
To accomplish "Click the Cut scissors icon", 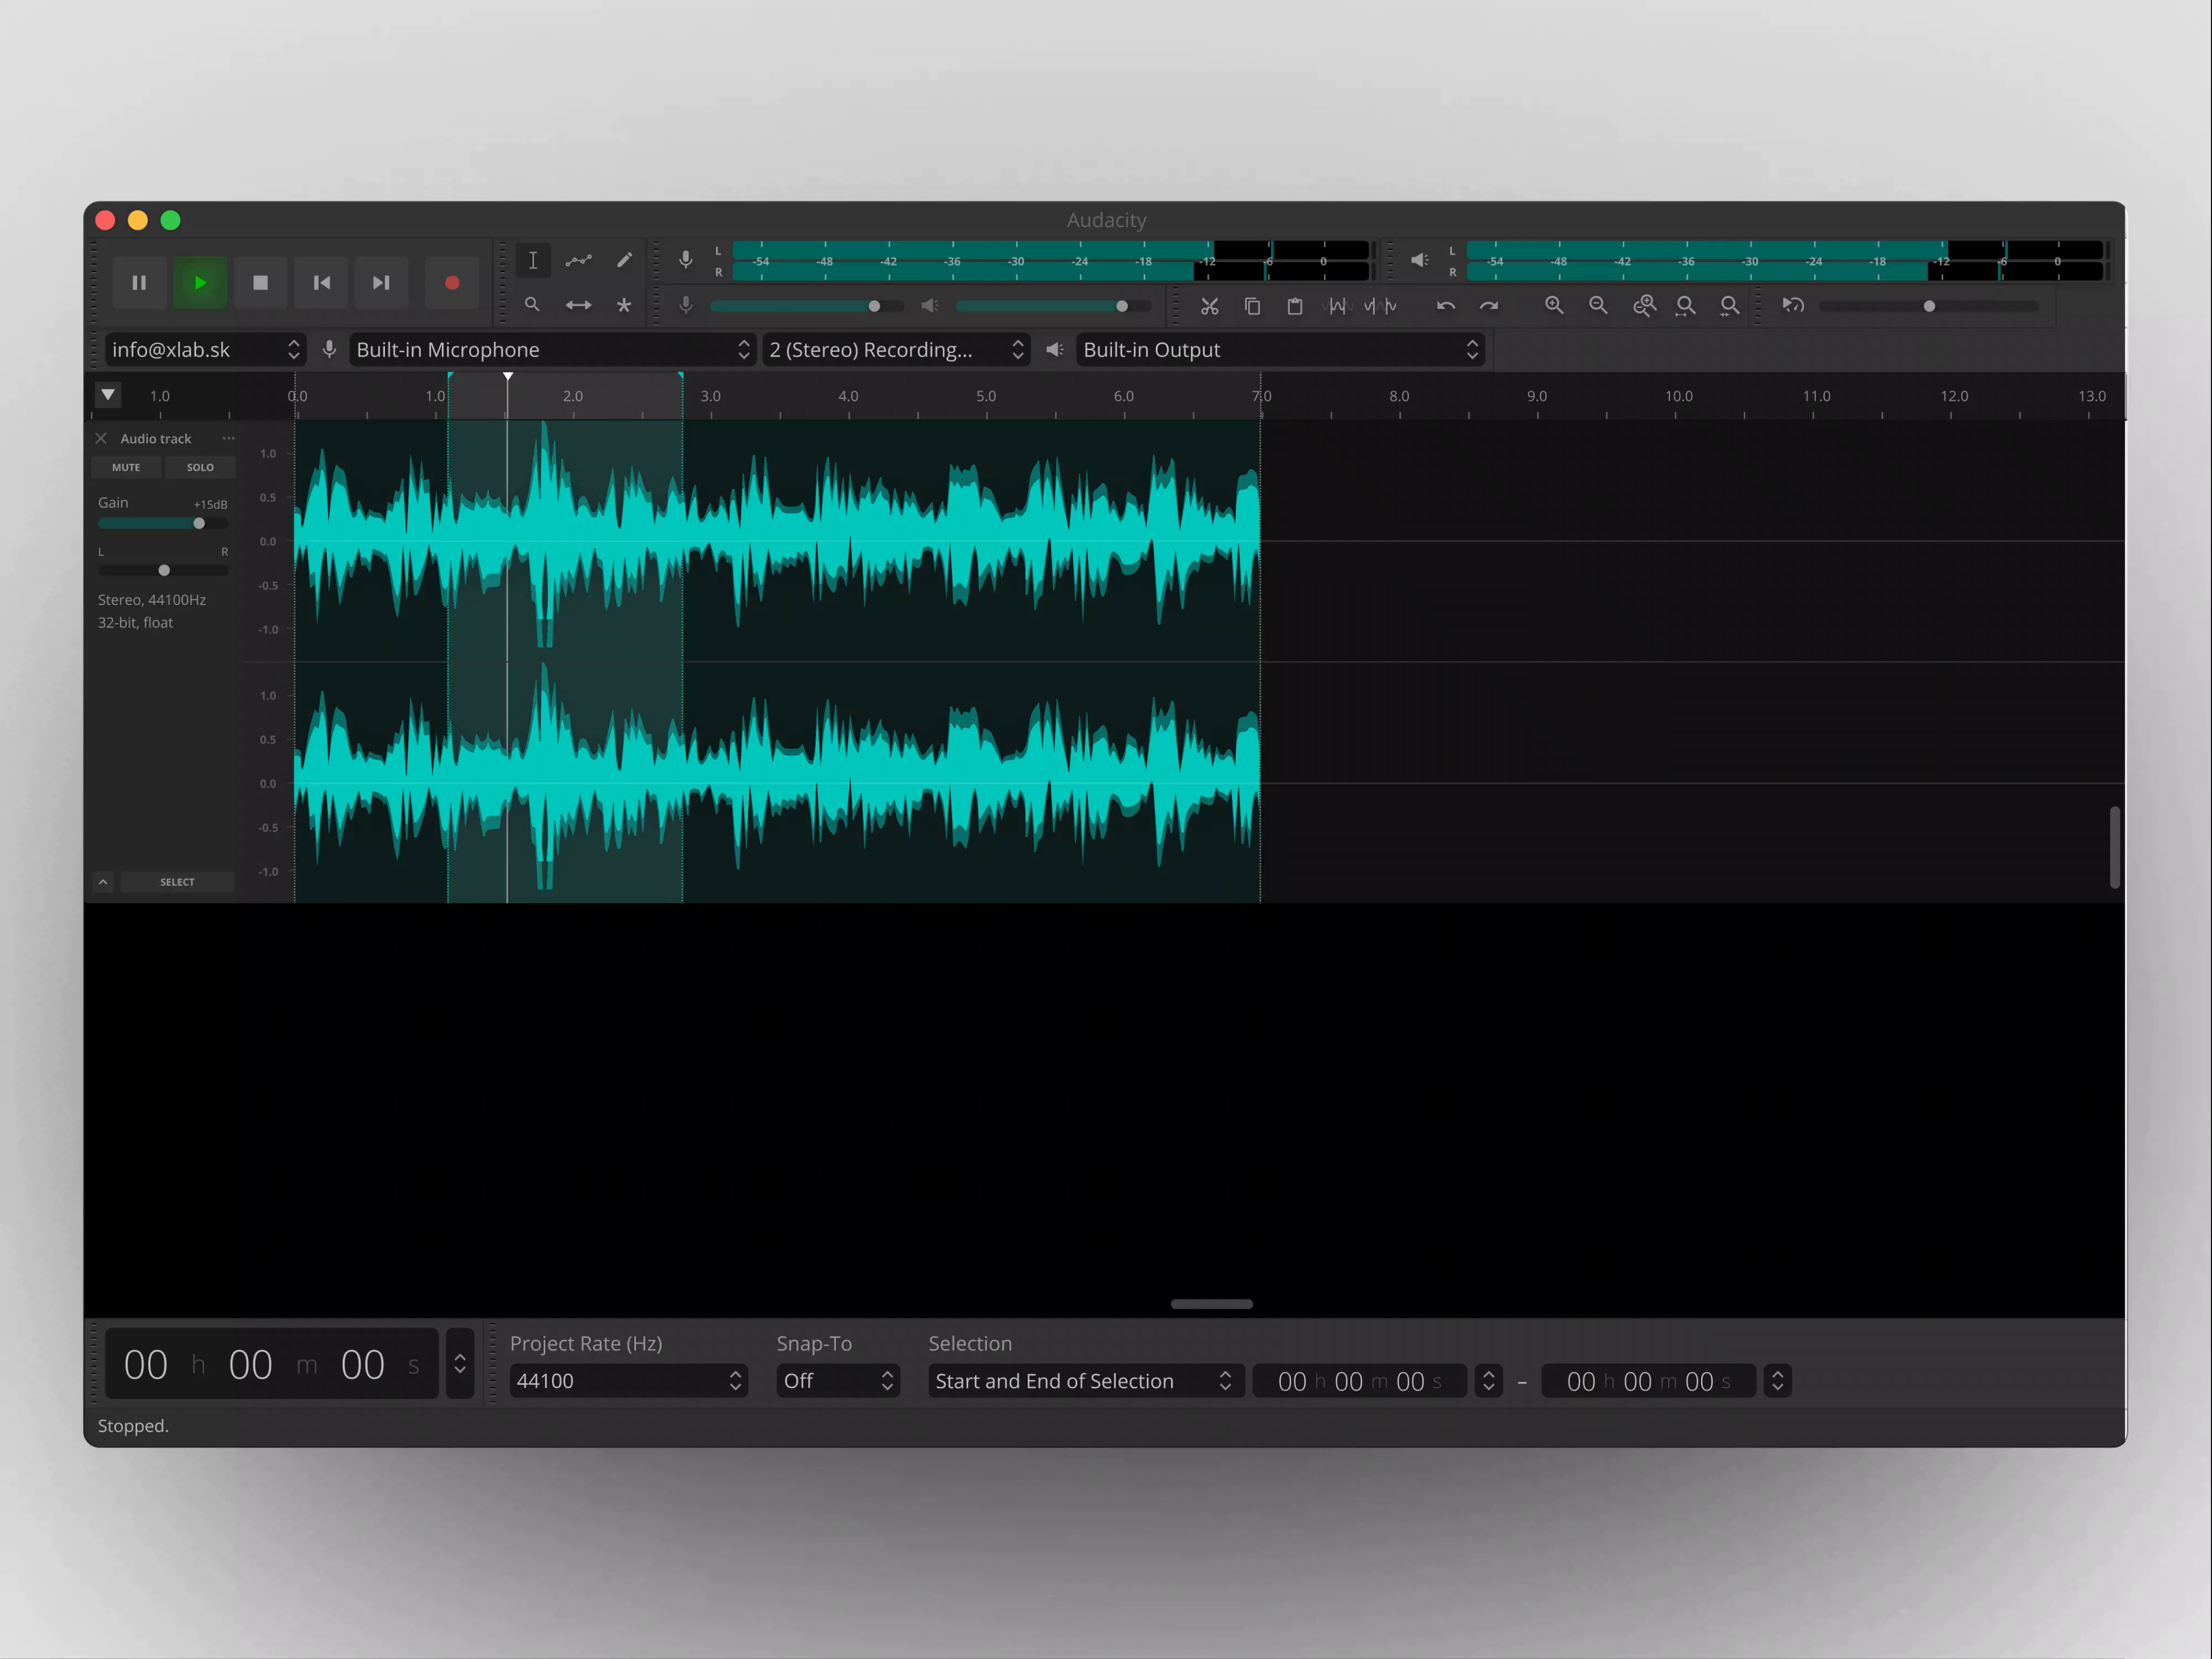I will tap(1209, 306).
